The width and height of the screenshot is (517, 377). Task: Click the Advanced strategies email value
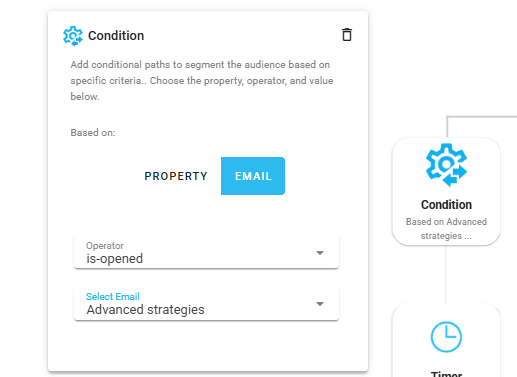pyautogui.click(x=145, y=310)
